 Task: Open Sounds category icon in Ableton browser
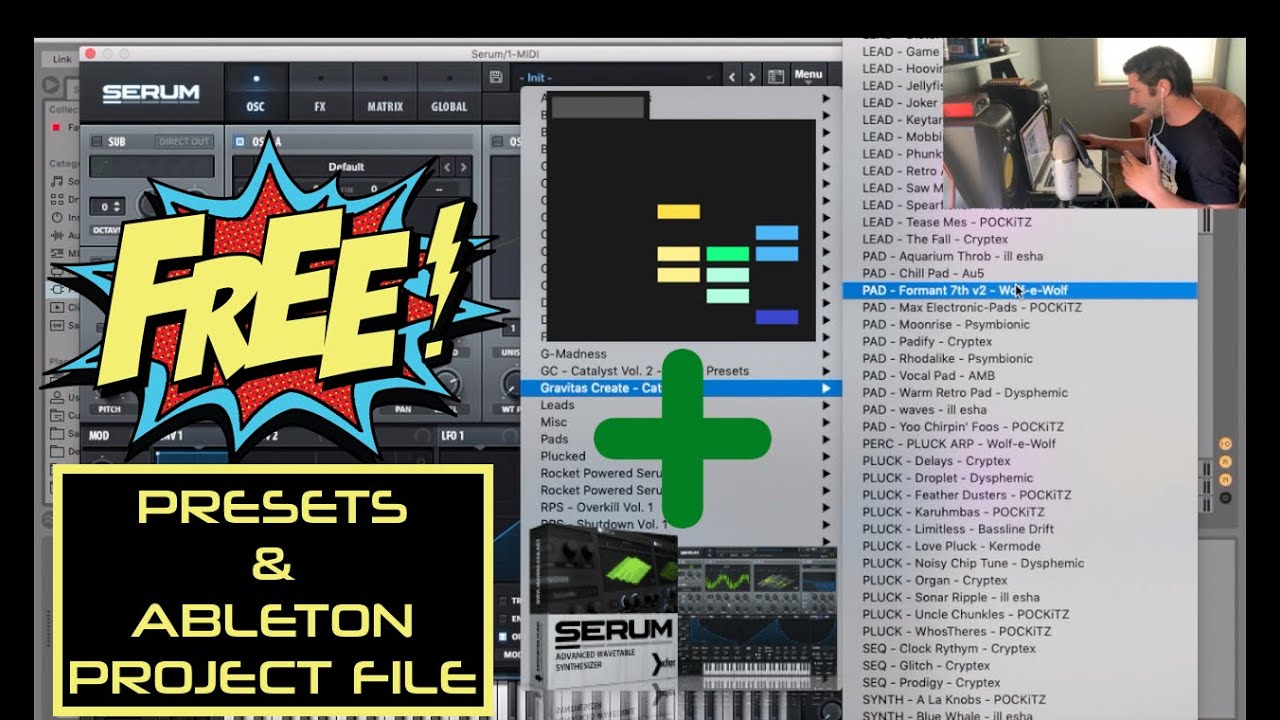55,181
